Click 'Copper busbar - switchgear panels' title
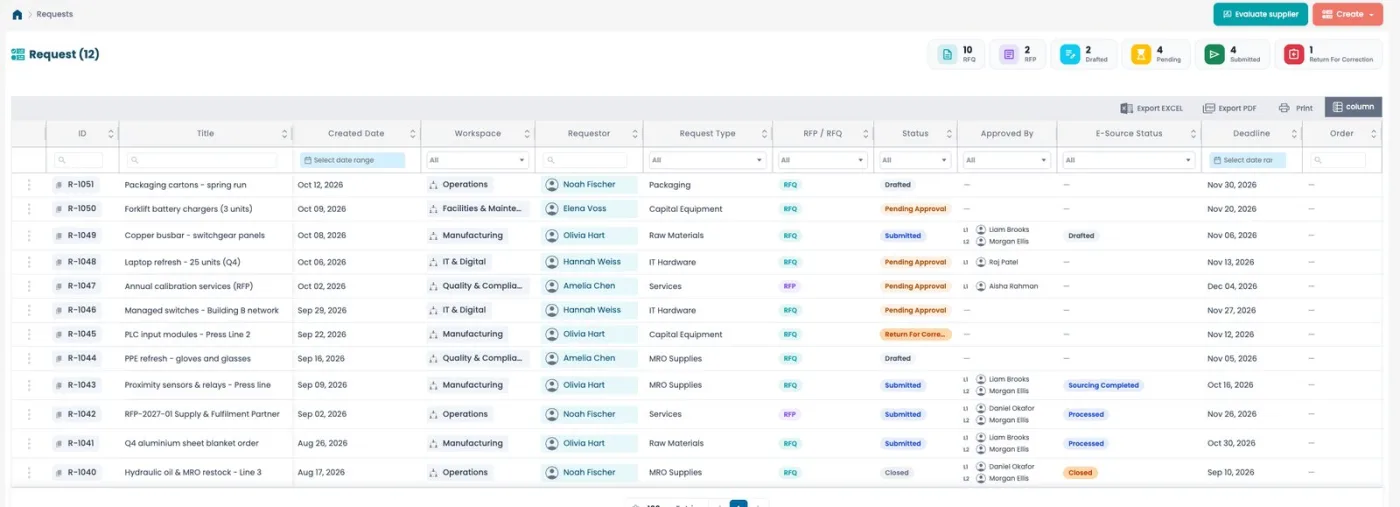Image resolution: width=1400 pixels, height=507 pixels. [194, 236]
